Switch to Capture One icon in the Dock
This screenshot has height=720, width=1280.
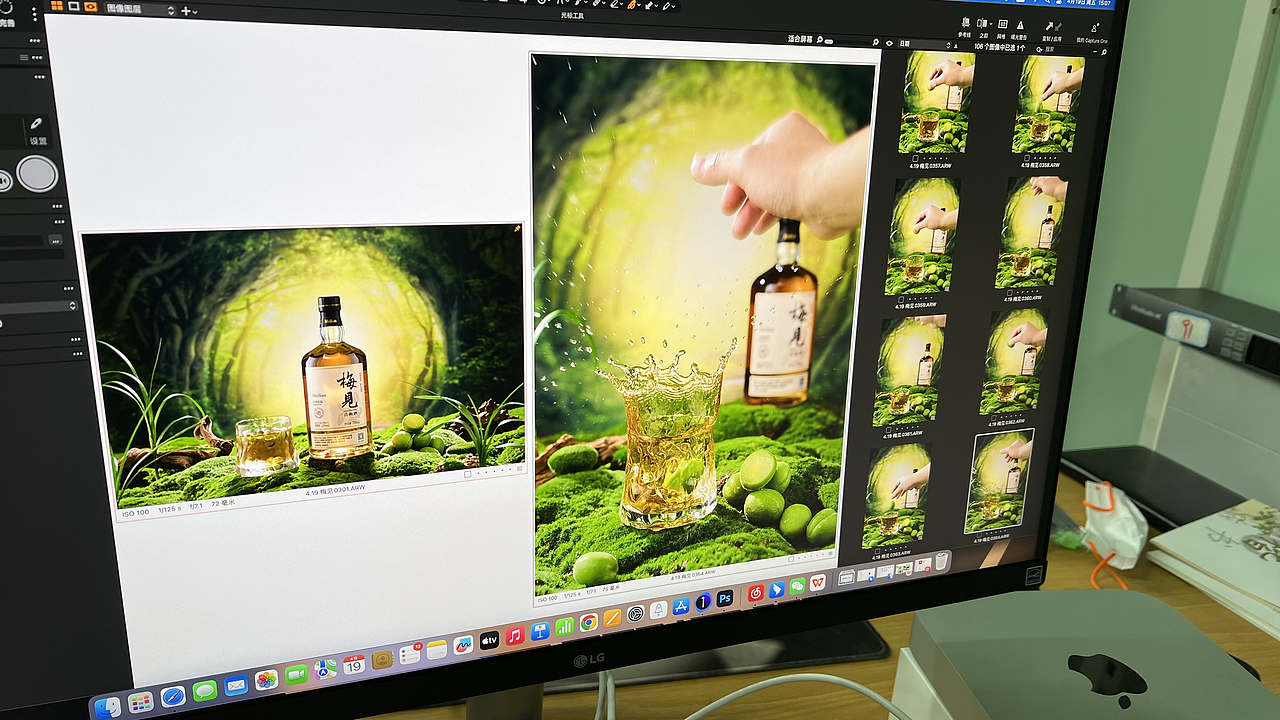pos(703,602)
